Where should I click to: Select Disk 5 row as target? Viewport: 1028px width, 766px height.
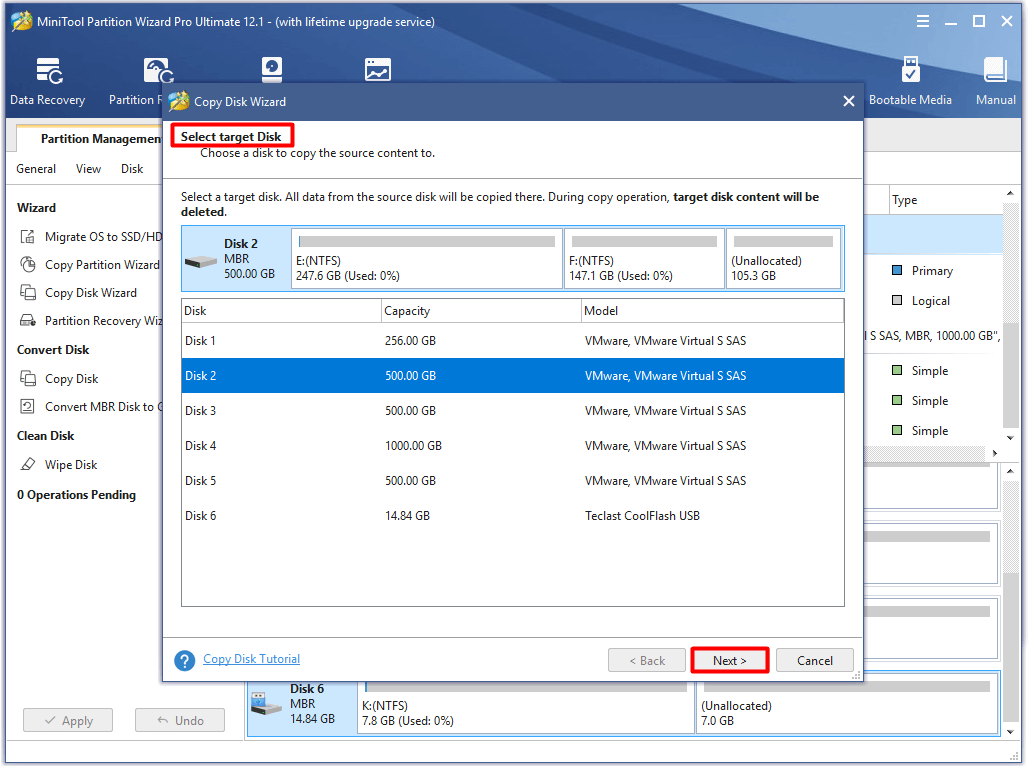513,481
